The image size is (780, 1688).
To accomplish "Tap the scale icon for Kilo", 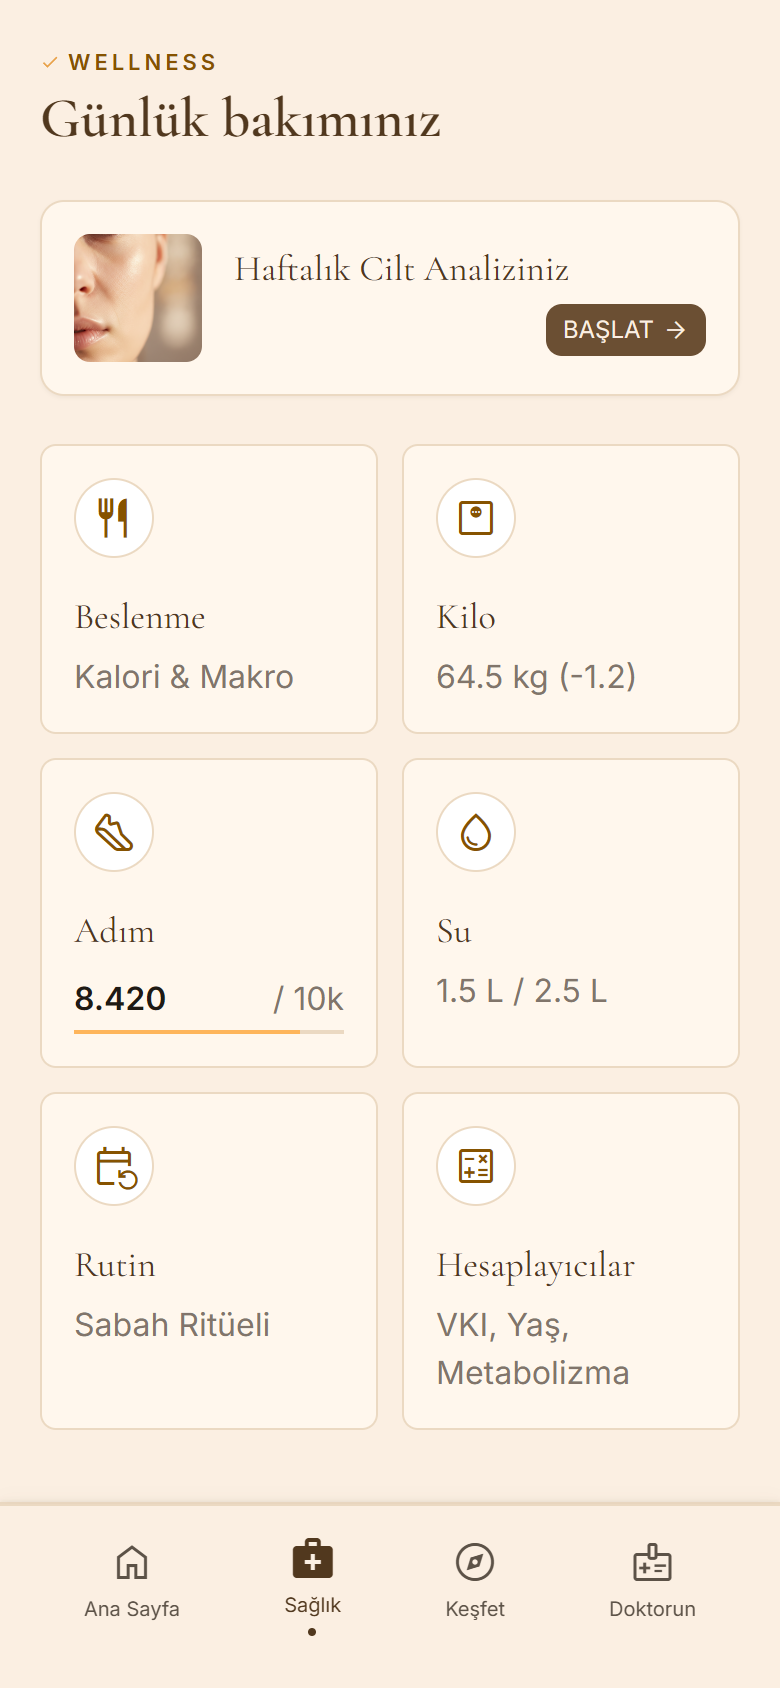I will click(476, 518).
